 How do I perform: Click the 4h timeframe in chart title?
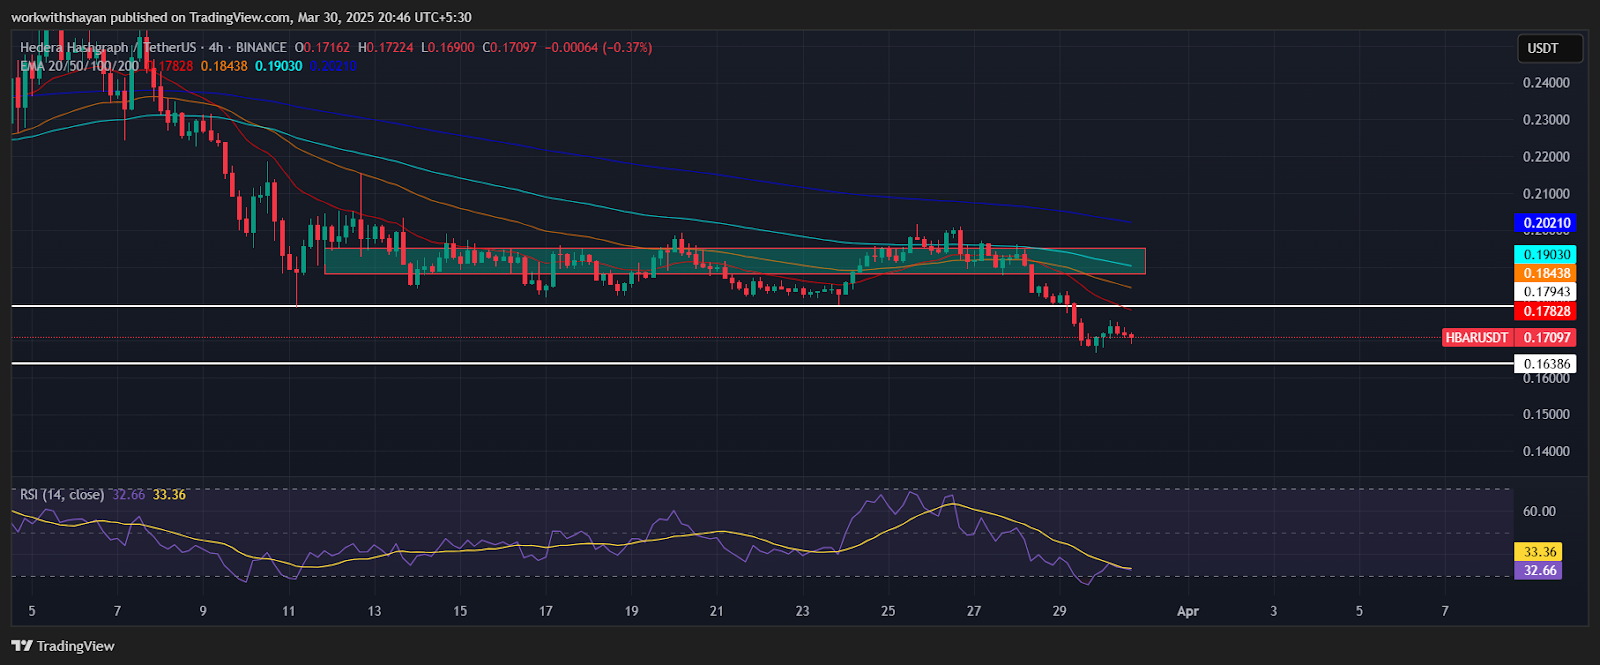tap(215, 47)
